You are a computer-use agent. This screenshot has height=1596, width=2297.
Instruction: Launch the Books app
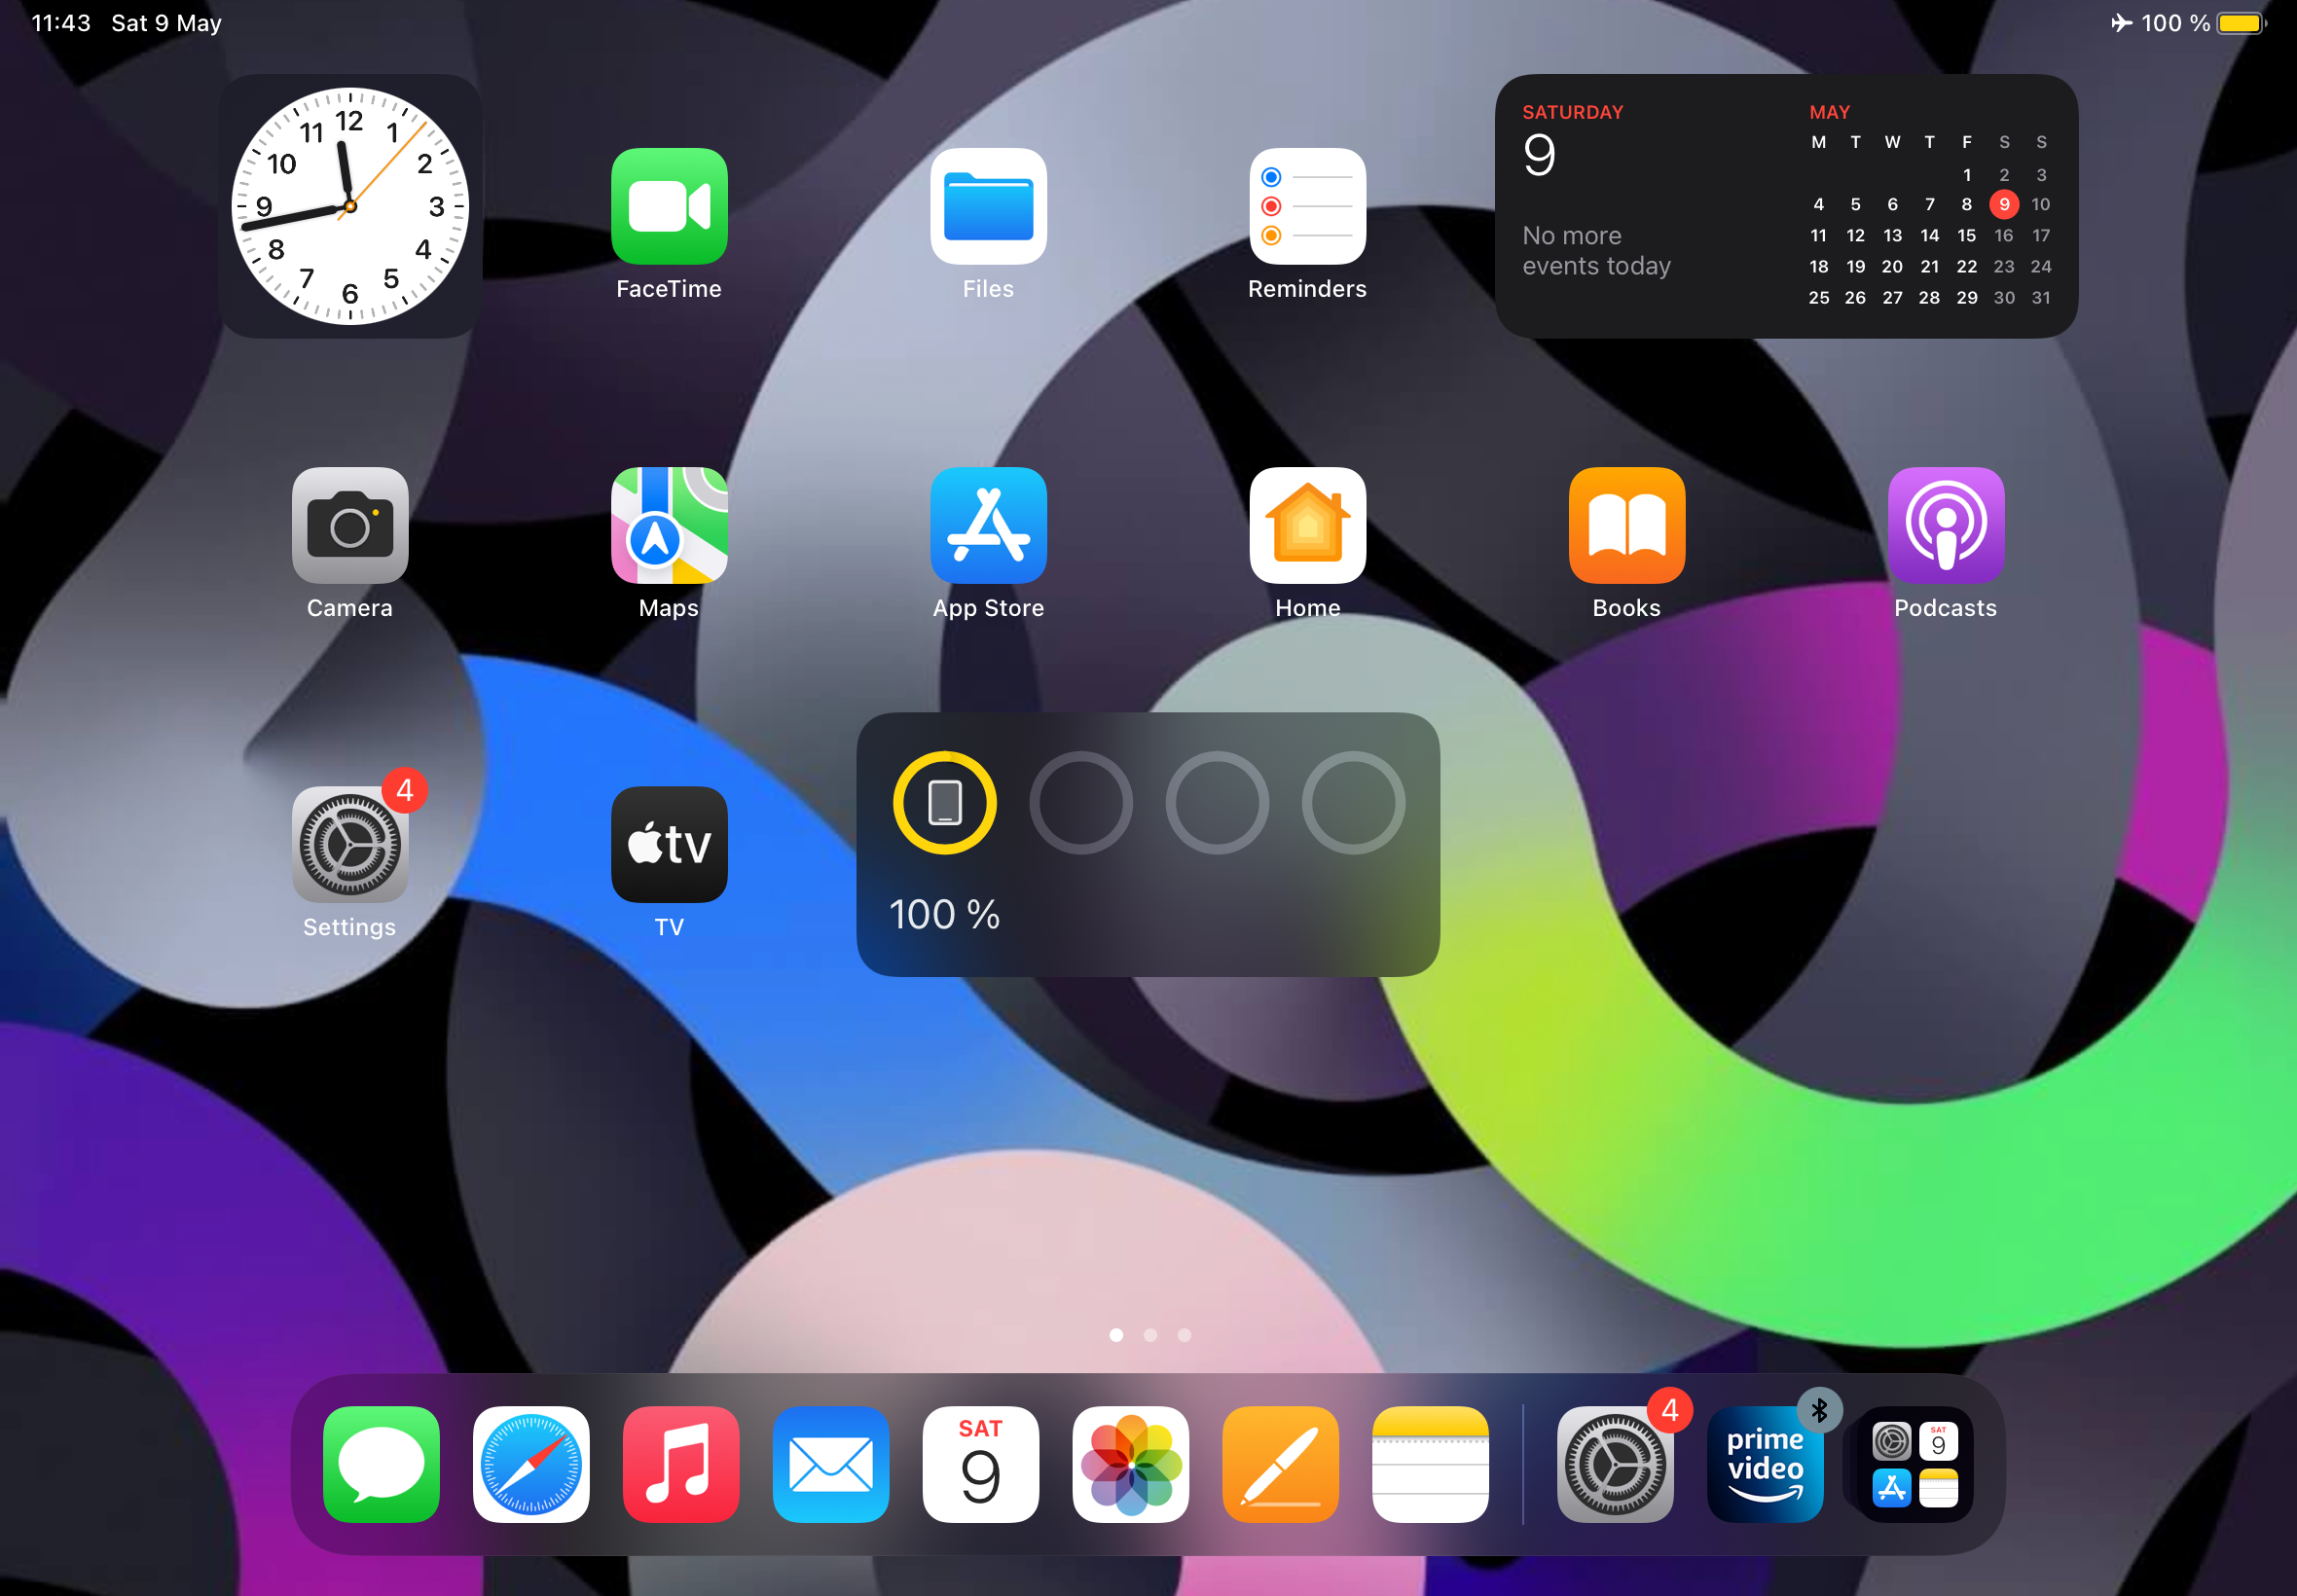[x=1626, y=525]
